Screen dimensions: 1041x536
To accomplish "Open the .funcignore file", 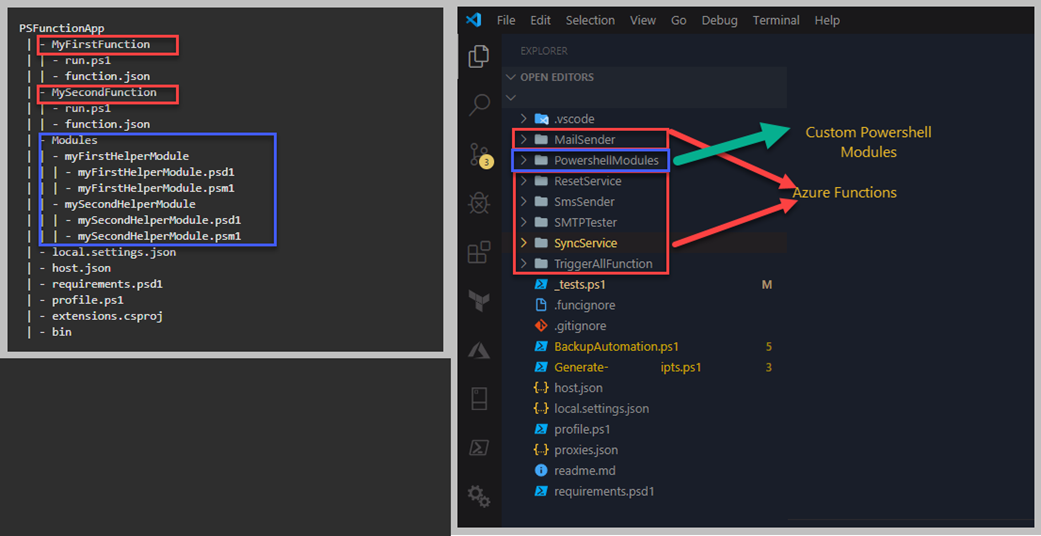I will [x=584, y=306].
